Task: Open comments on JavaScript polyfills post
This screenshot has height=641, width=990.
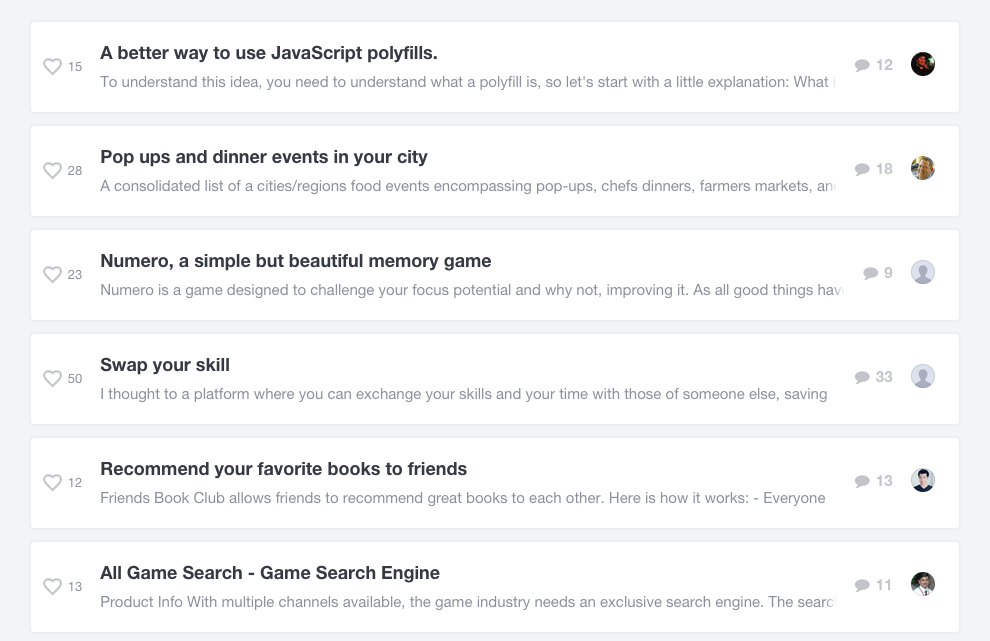Action: 873,65
